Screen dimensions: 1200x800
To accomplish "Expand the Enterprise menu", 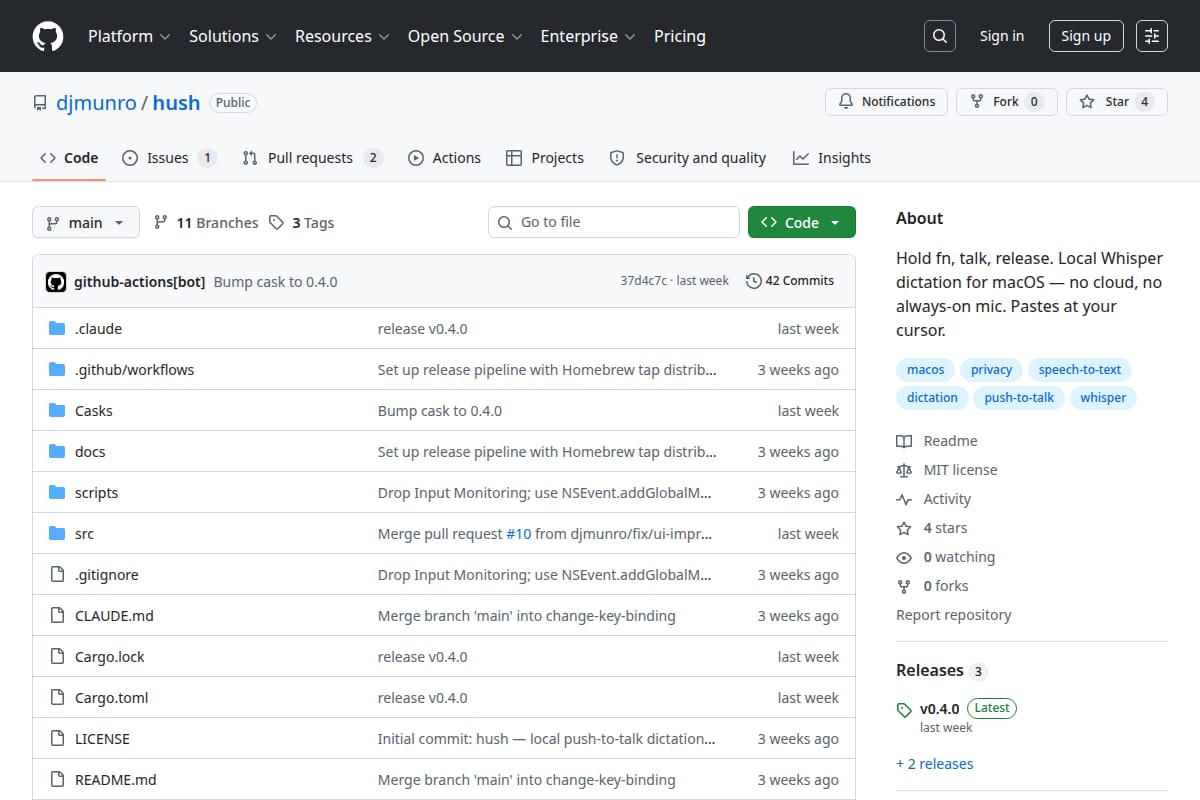I will [x=588, y=36].
